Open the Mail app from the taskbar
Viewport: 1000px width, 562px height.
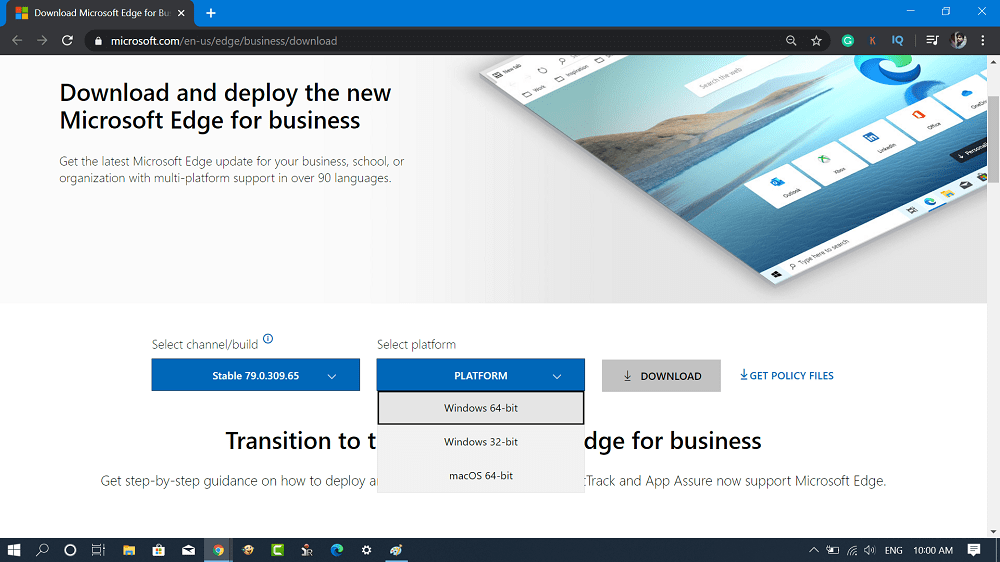click(x=188, y=550)
